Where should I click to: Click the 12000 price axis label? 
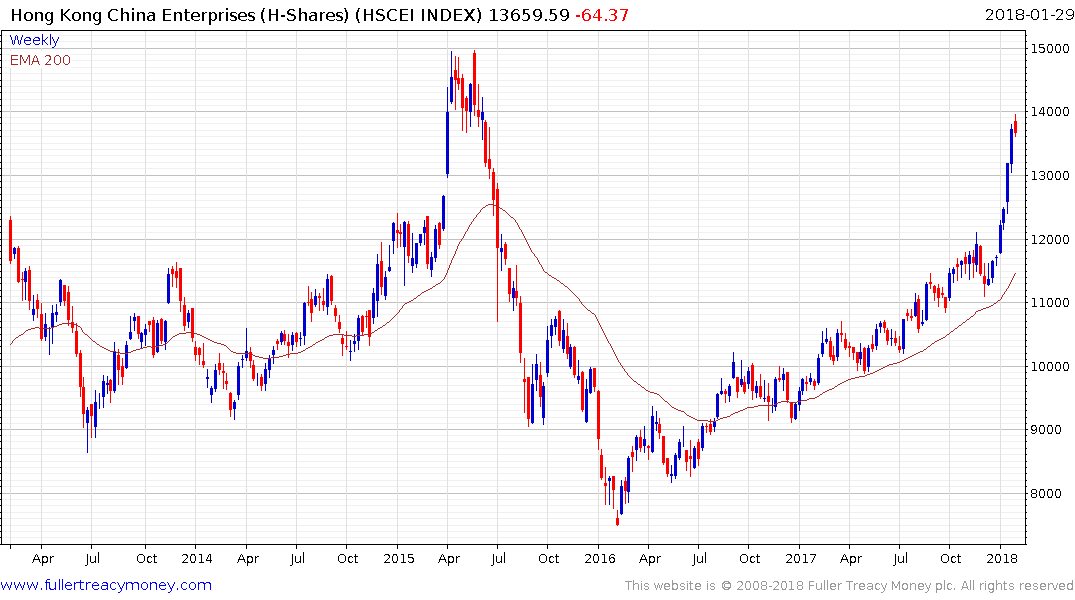[1049, 239]
